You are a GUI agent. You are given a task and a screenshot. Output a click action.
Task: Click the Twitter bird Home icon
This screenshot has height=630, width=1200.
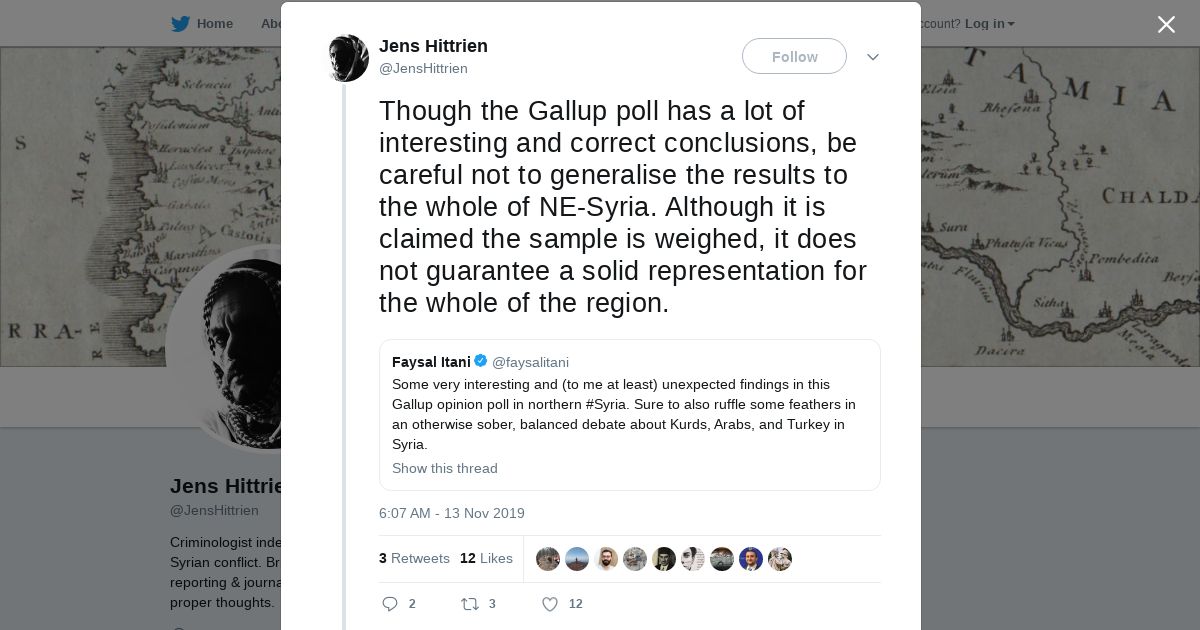point(180,24)
